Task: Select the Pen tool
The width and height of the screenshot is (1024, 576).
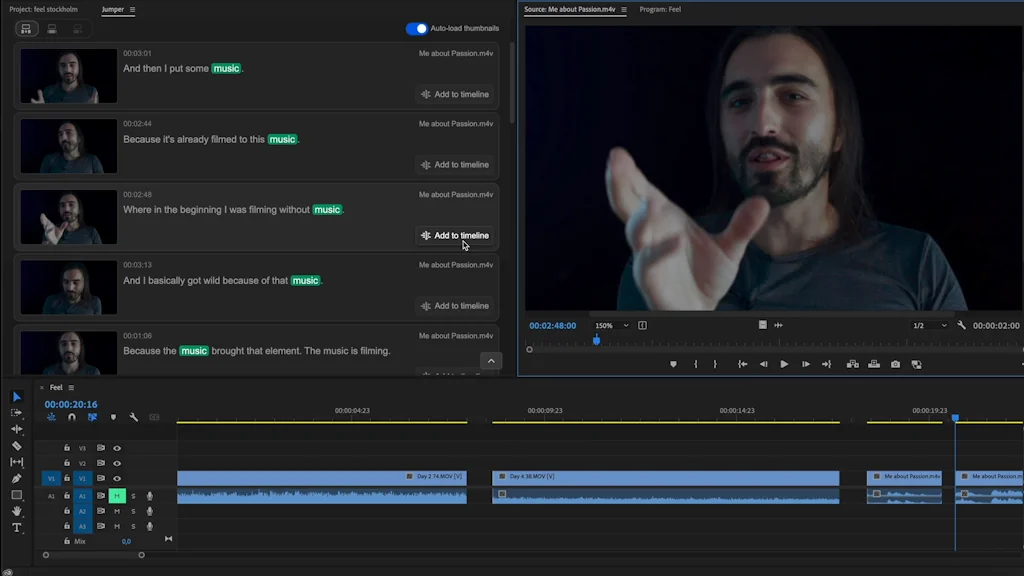Action: pyautogui.click(x=17, y=479)
